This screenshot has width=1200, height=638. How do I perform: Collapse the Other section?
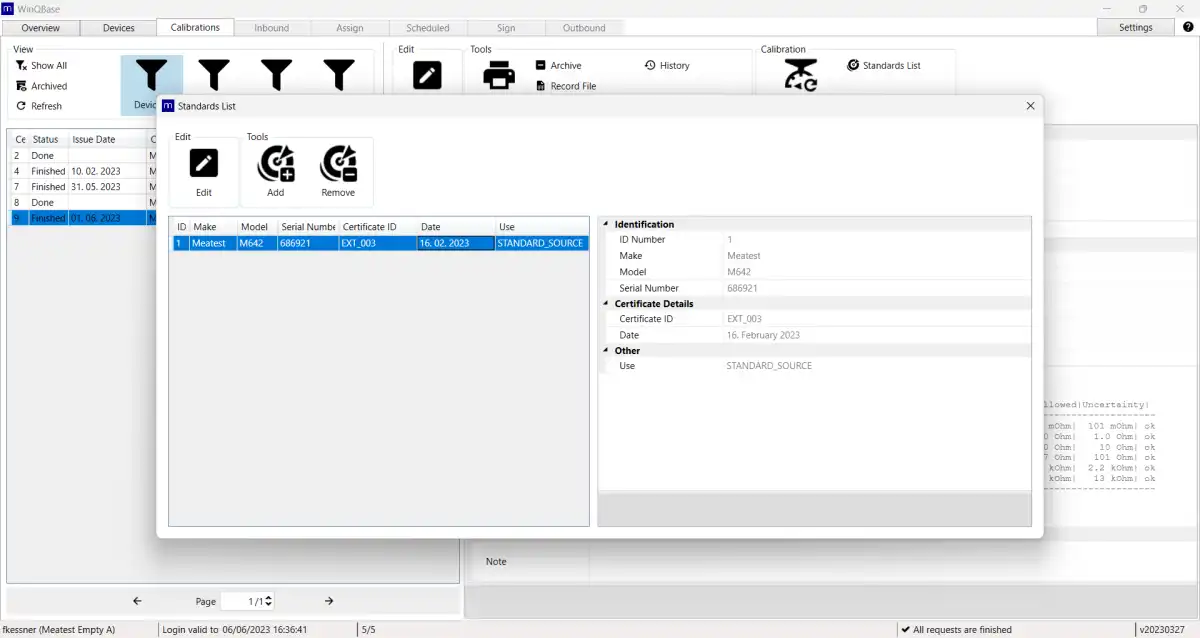[x=605, y=350]
